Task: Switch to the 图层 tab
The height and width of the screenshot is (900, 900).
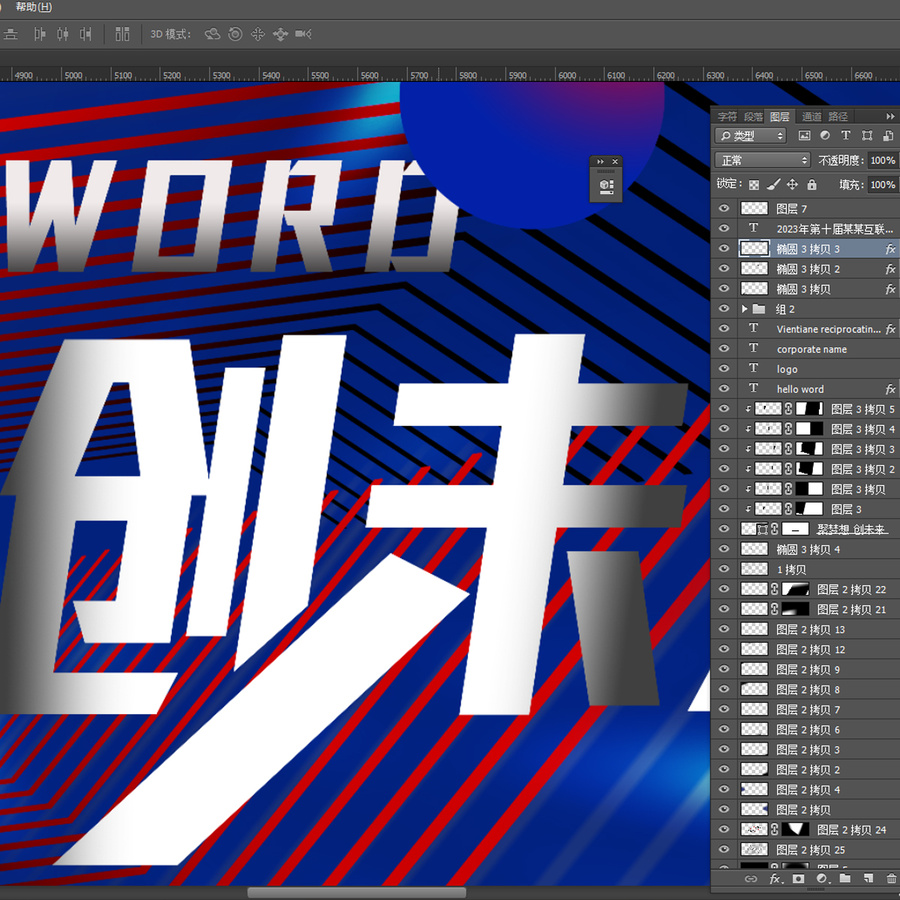Action: (x=779, y=117)
